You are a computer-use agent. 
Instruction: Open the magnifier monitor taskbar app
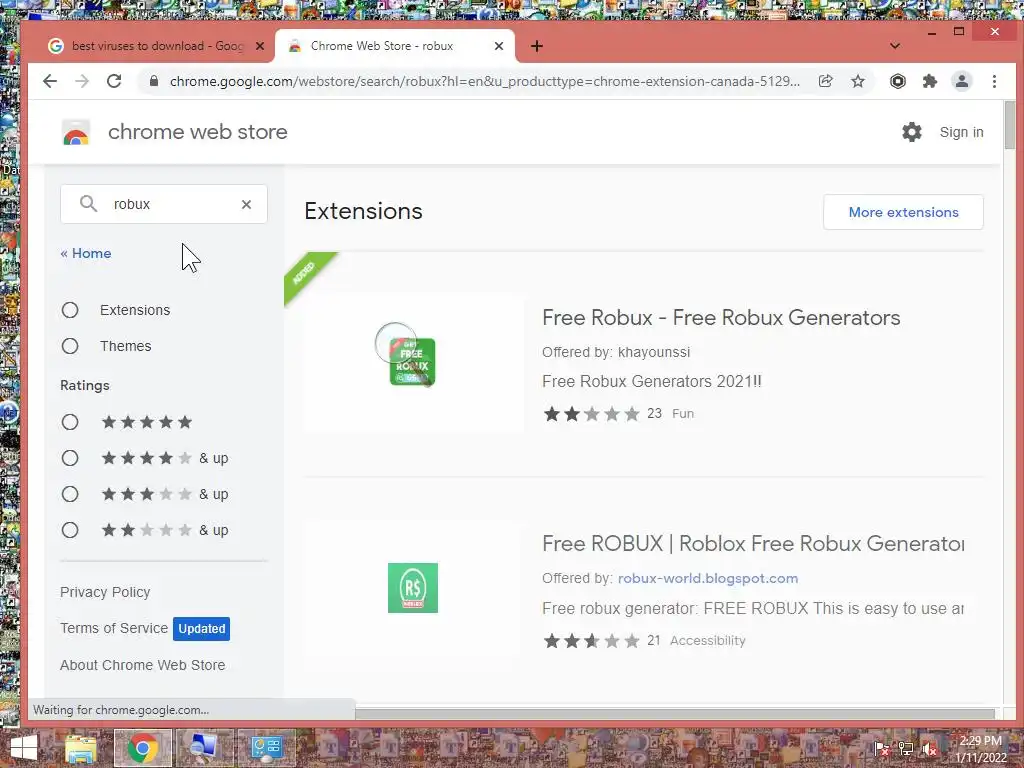[x=204, y=748]
